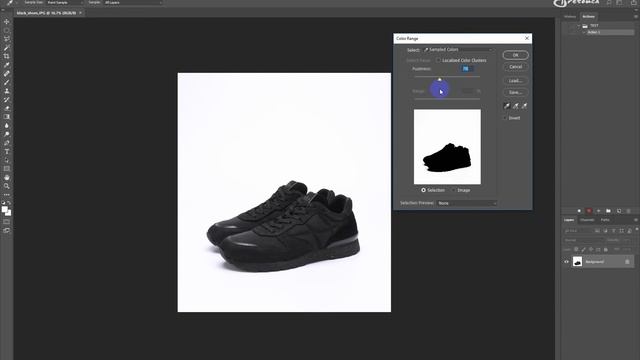
Task: Select the Zoom tool
Action: pyautogui.click(x=7, y=186)
